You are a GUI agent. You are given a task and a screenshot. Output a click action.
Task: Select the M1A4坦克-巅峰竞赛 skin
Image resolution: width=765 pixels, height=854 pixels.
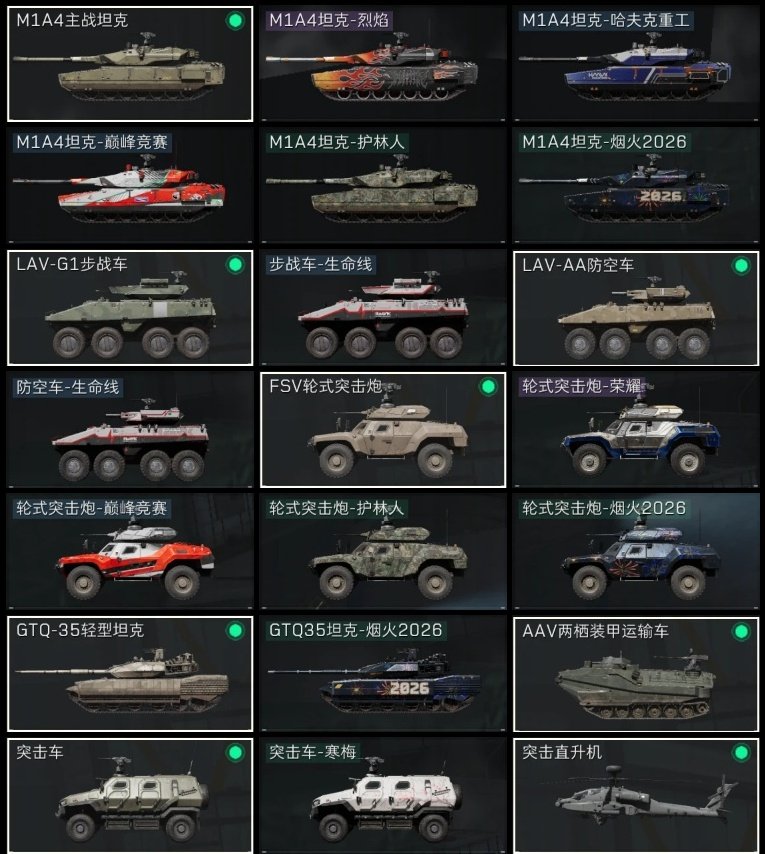click(130, 186)
